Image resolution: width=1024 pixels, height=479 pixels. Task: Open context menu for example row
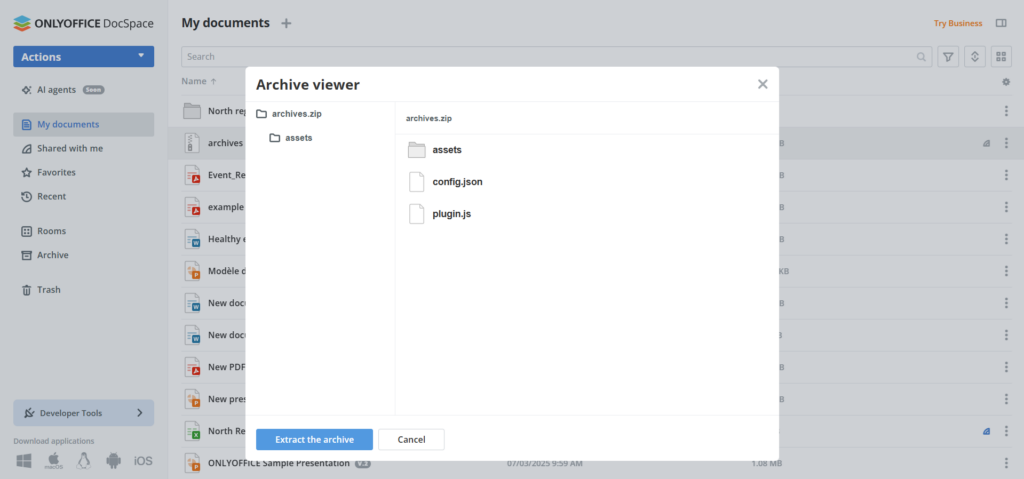pyautogui.click(x=1006, y=207)
